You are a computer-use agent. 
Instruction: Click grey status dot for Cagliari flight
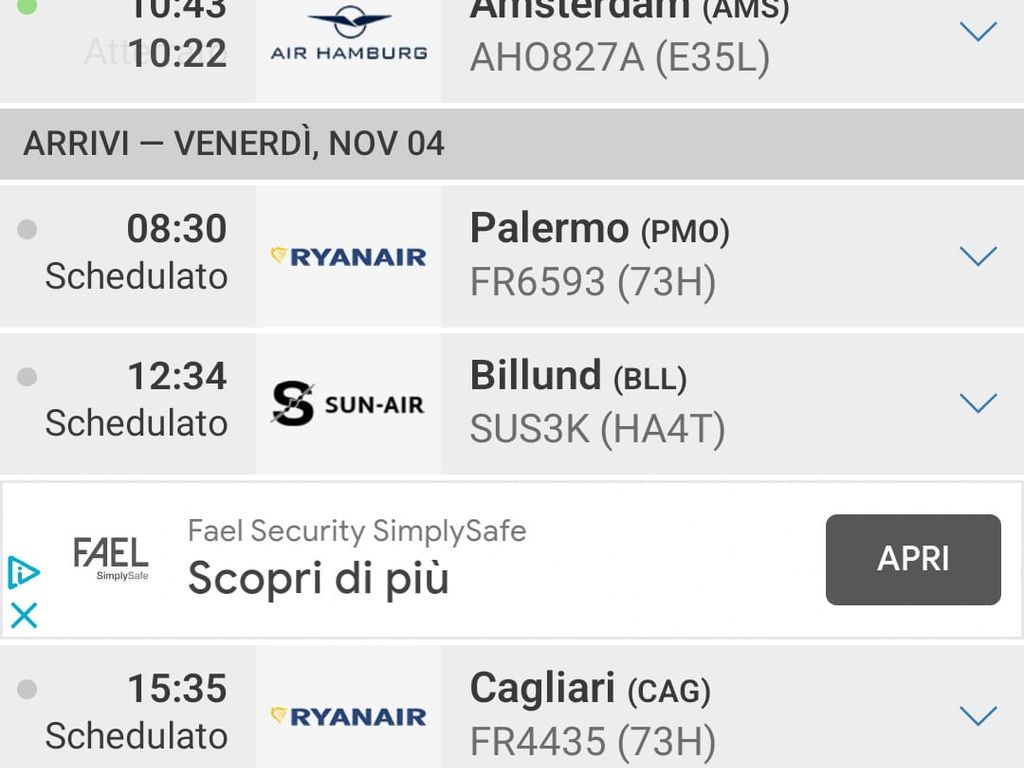pyautogui.click(x=27, y=689)
